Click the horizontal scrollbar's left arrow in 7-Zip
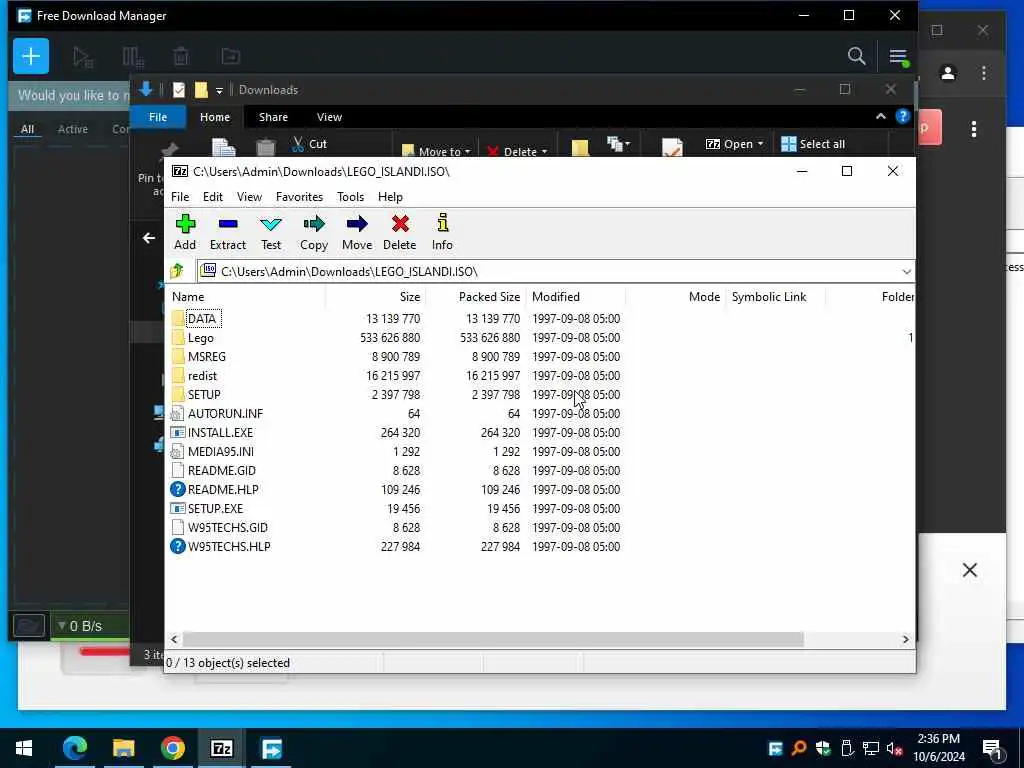The width and height of the screenshot is (1024, 768). (x=174, y=639)
